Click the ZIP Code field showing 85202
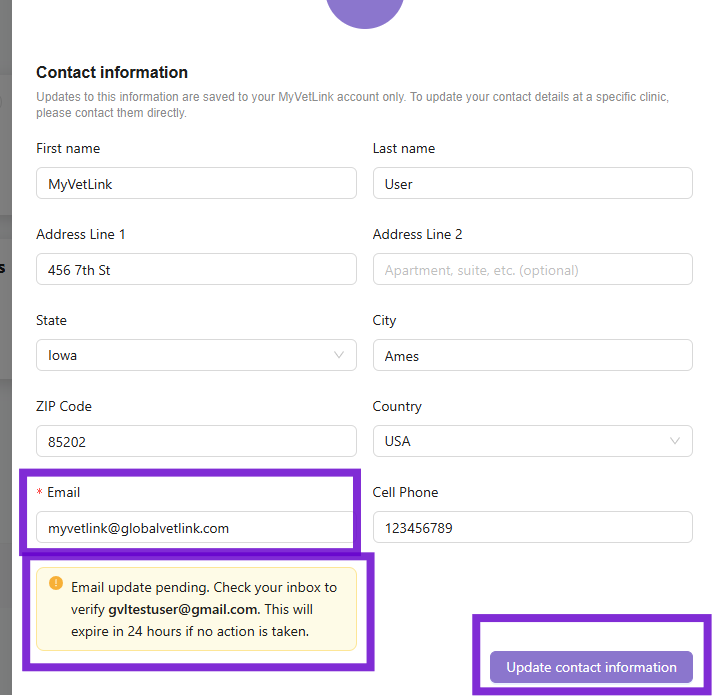The height and width of the screenshot is (696, 717). [x=196, y=441]
